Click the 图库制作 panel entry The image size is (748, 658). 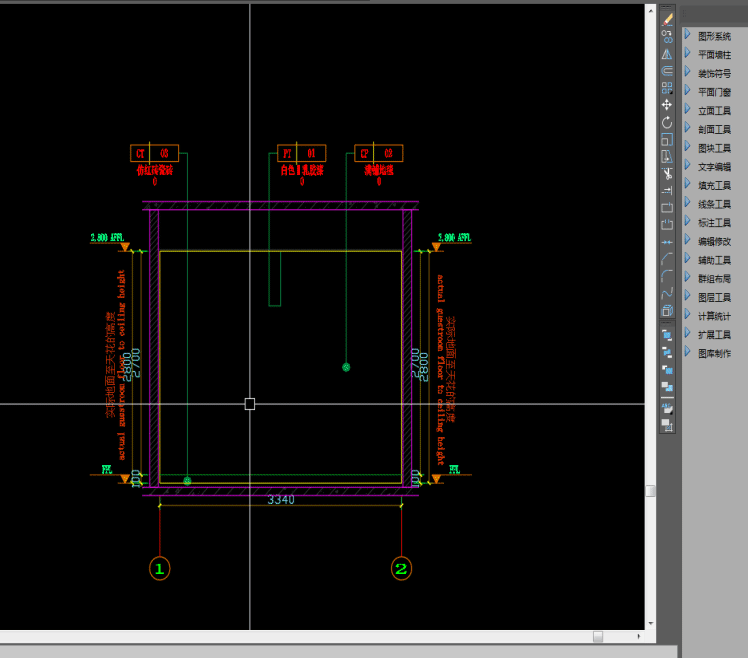714,354
